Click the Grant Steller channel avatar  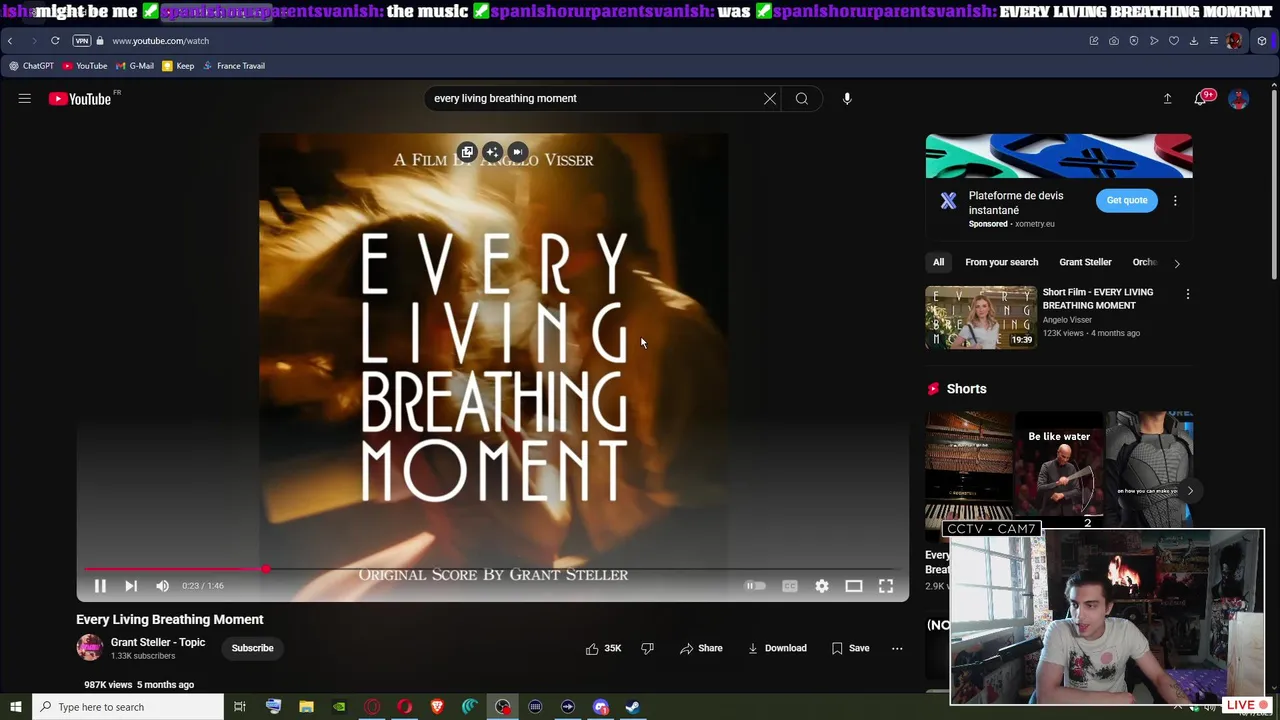point(90,648)
